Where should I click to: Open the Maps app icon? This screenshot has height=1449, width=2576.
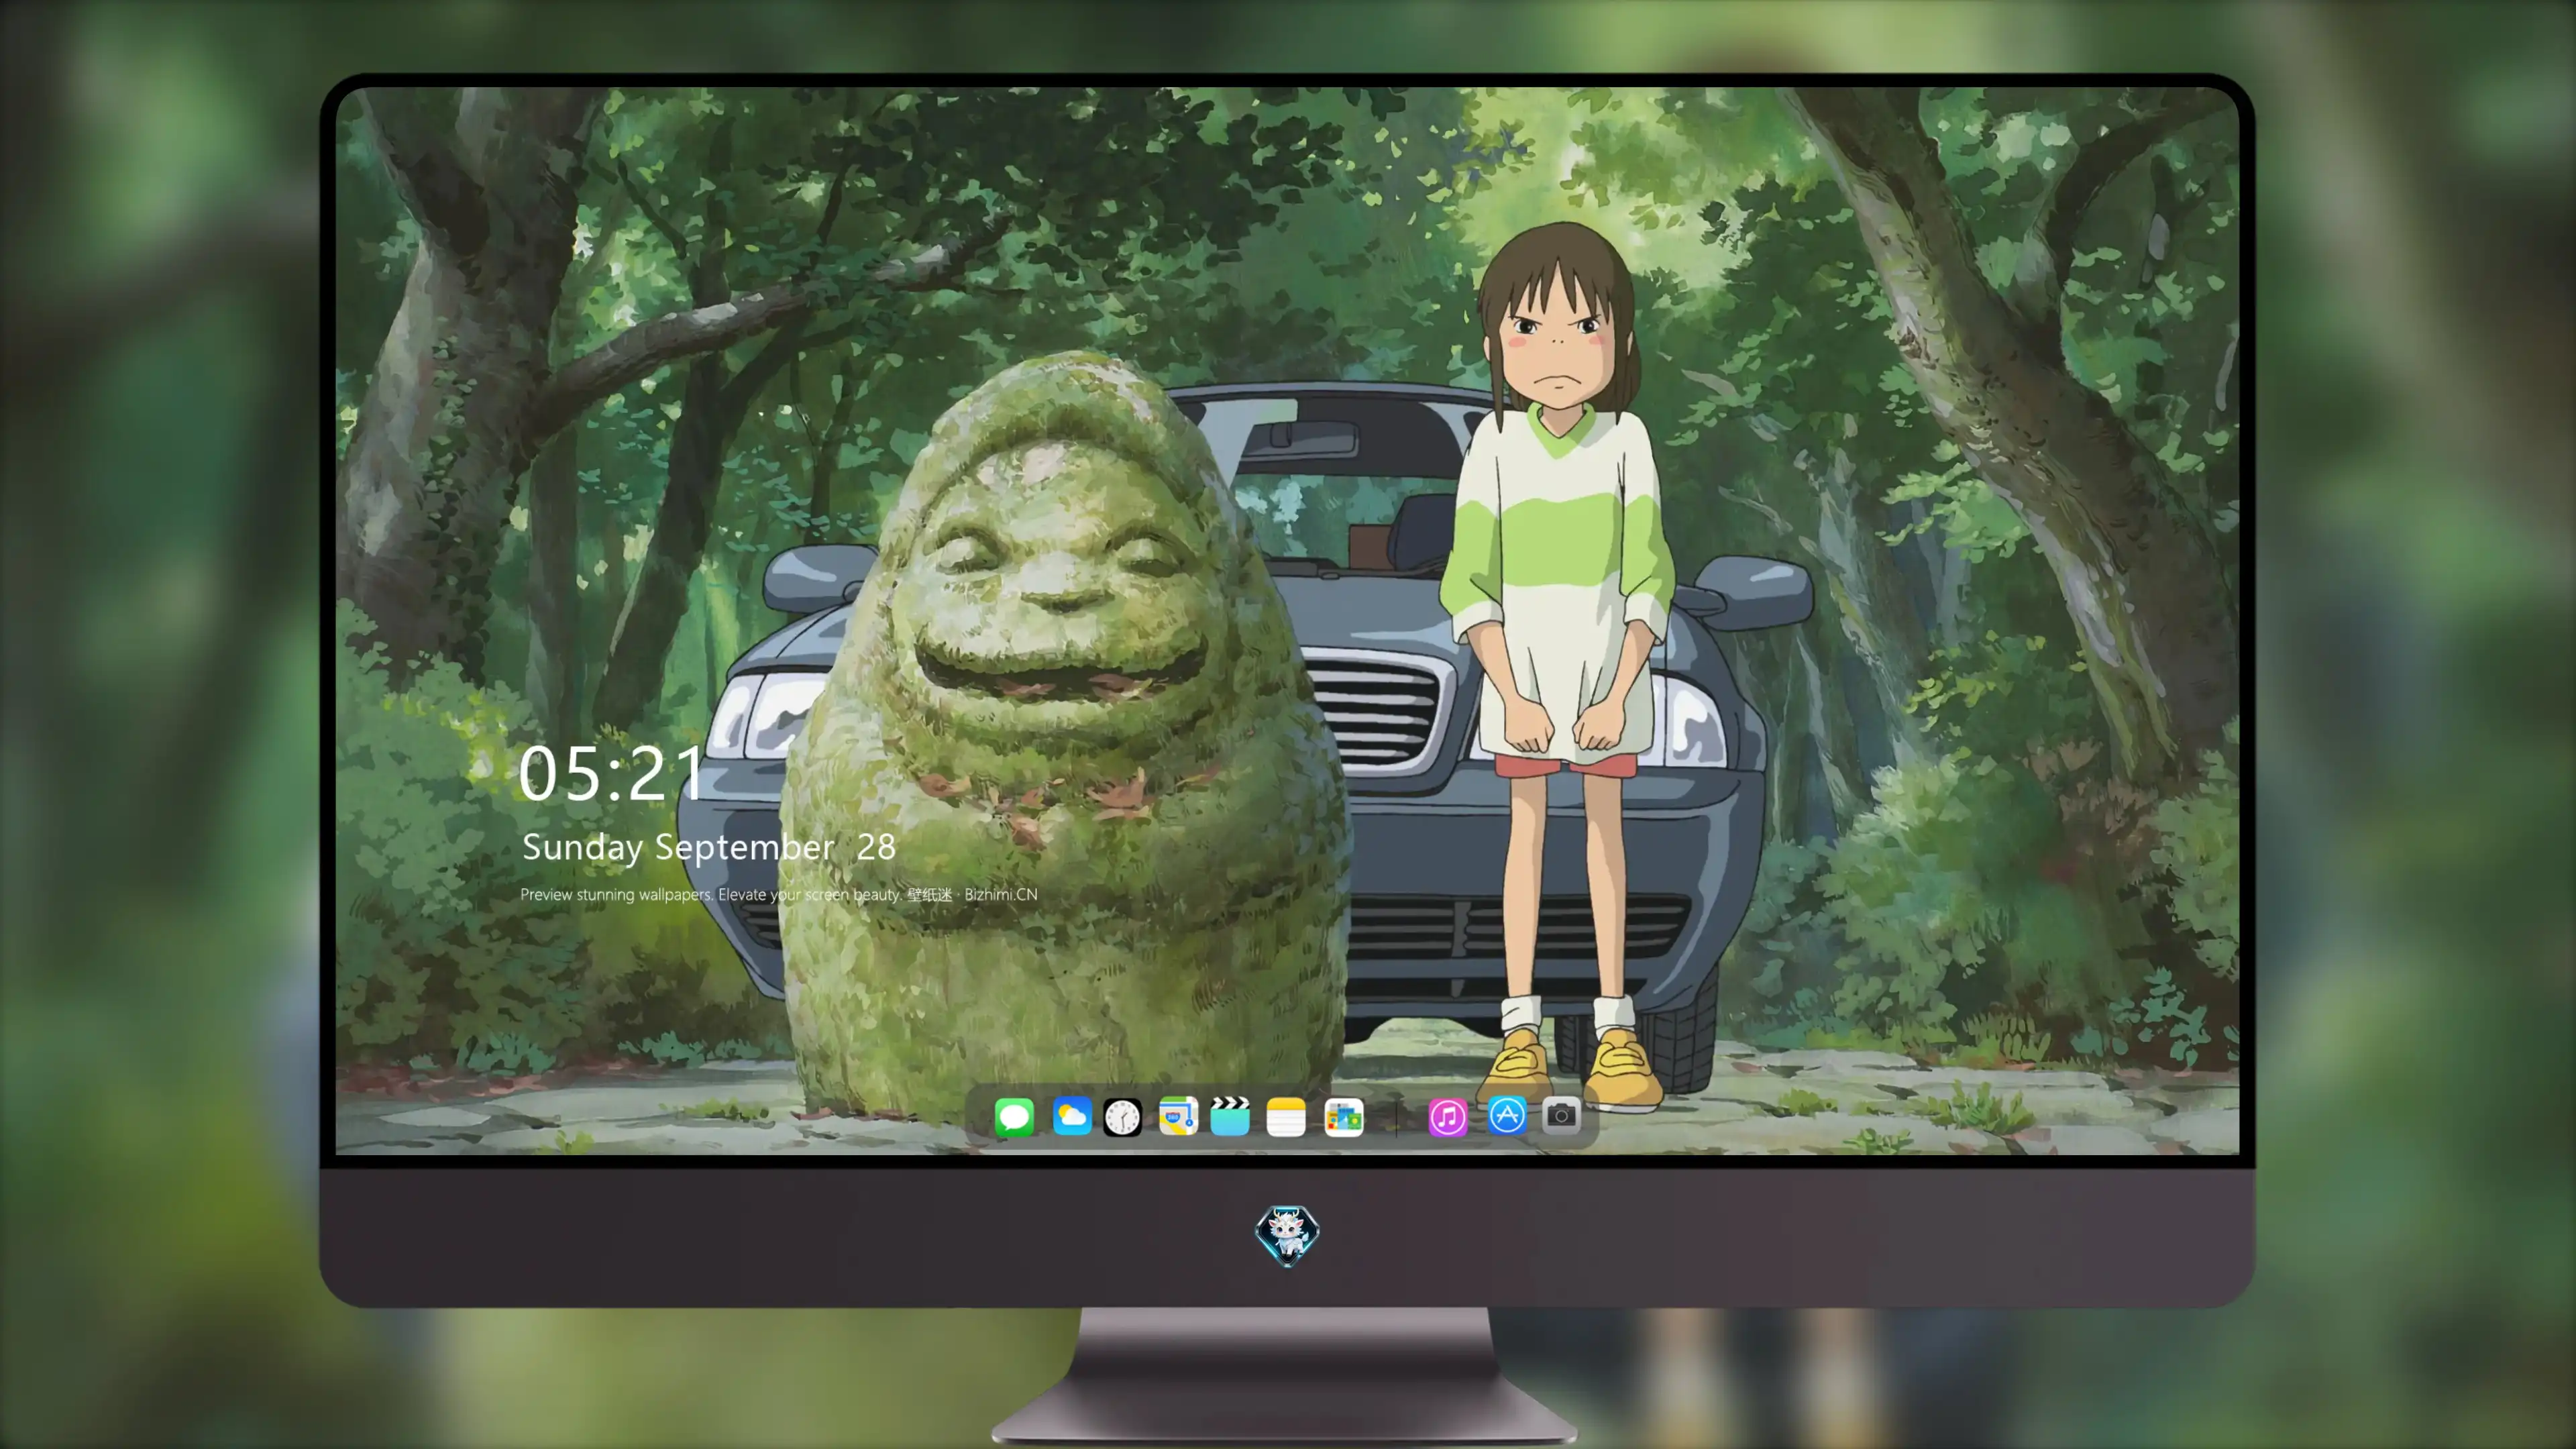coord(1178,1116)
